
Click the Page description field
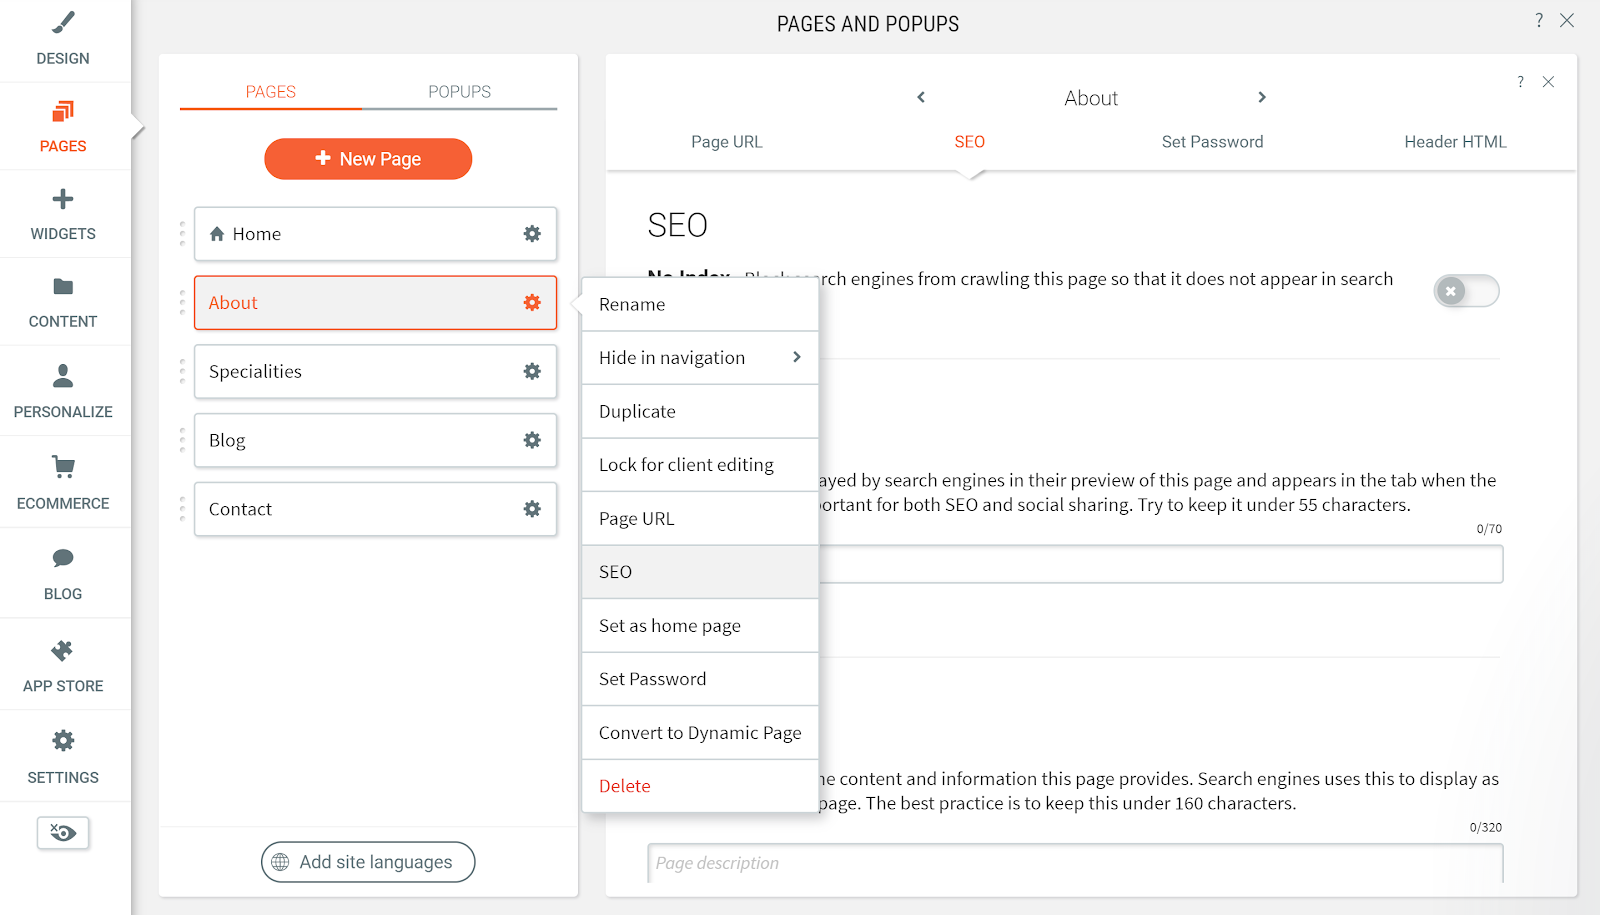pyautogui.click(x=1075, y=863)
